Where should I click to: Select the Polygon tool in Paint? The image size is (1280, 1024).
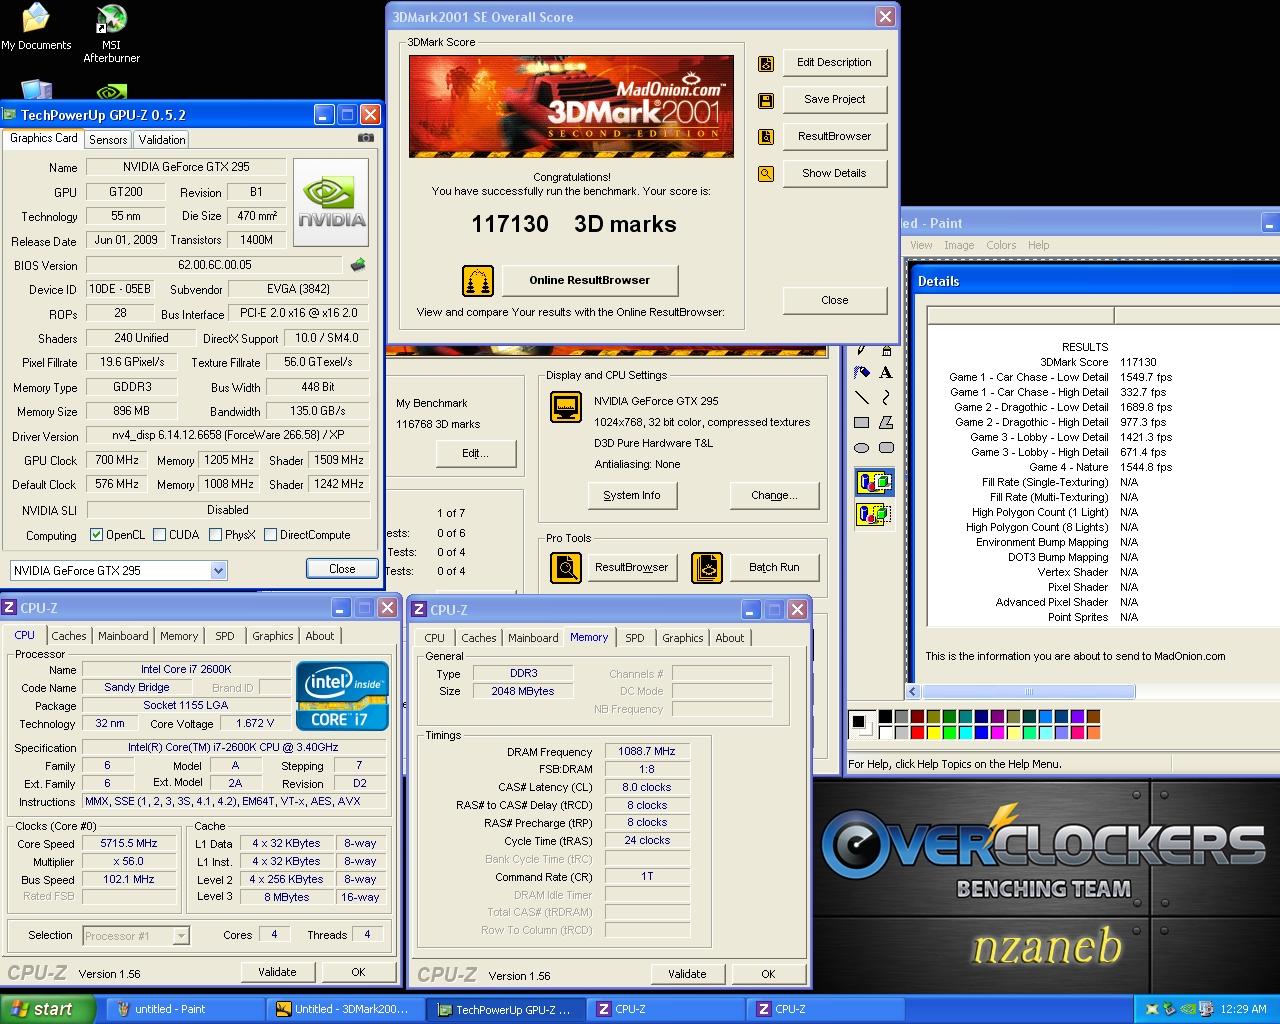(886, 422)
